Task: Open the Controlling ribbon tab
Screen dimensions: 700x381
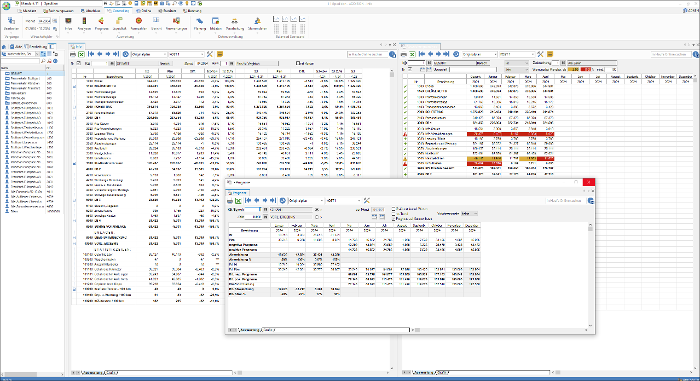Action: pos(118,10)
